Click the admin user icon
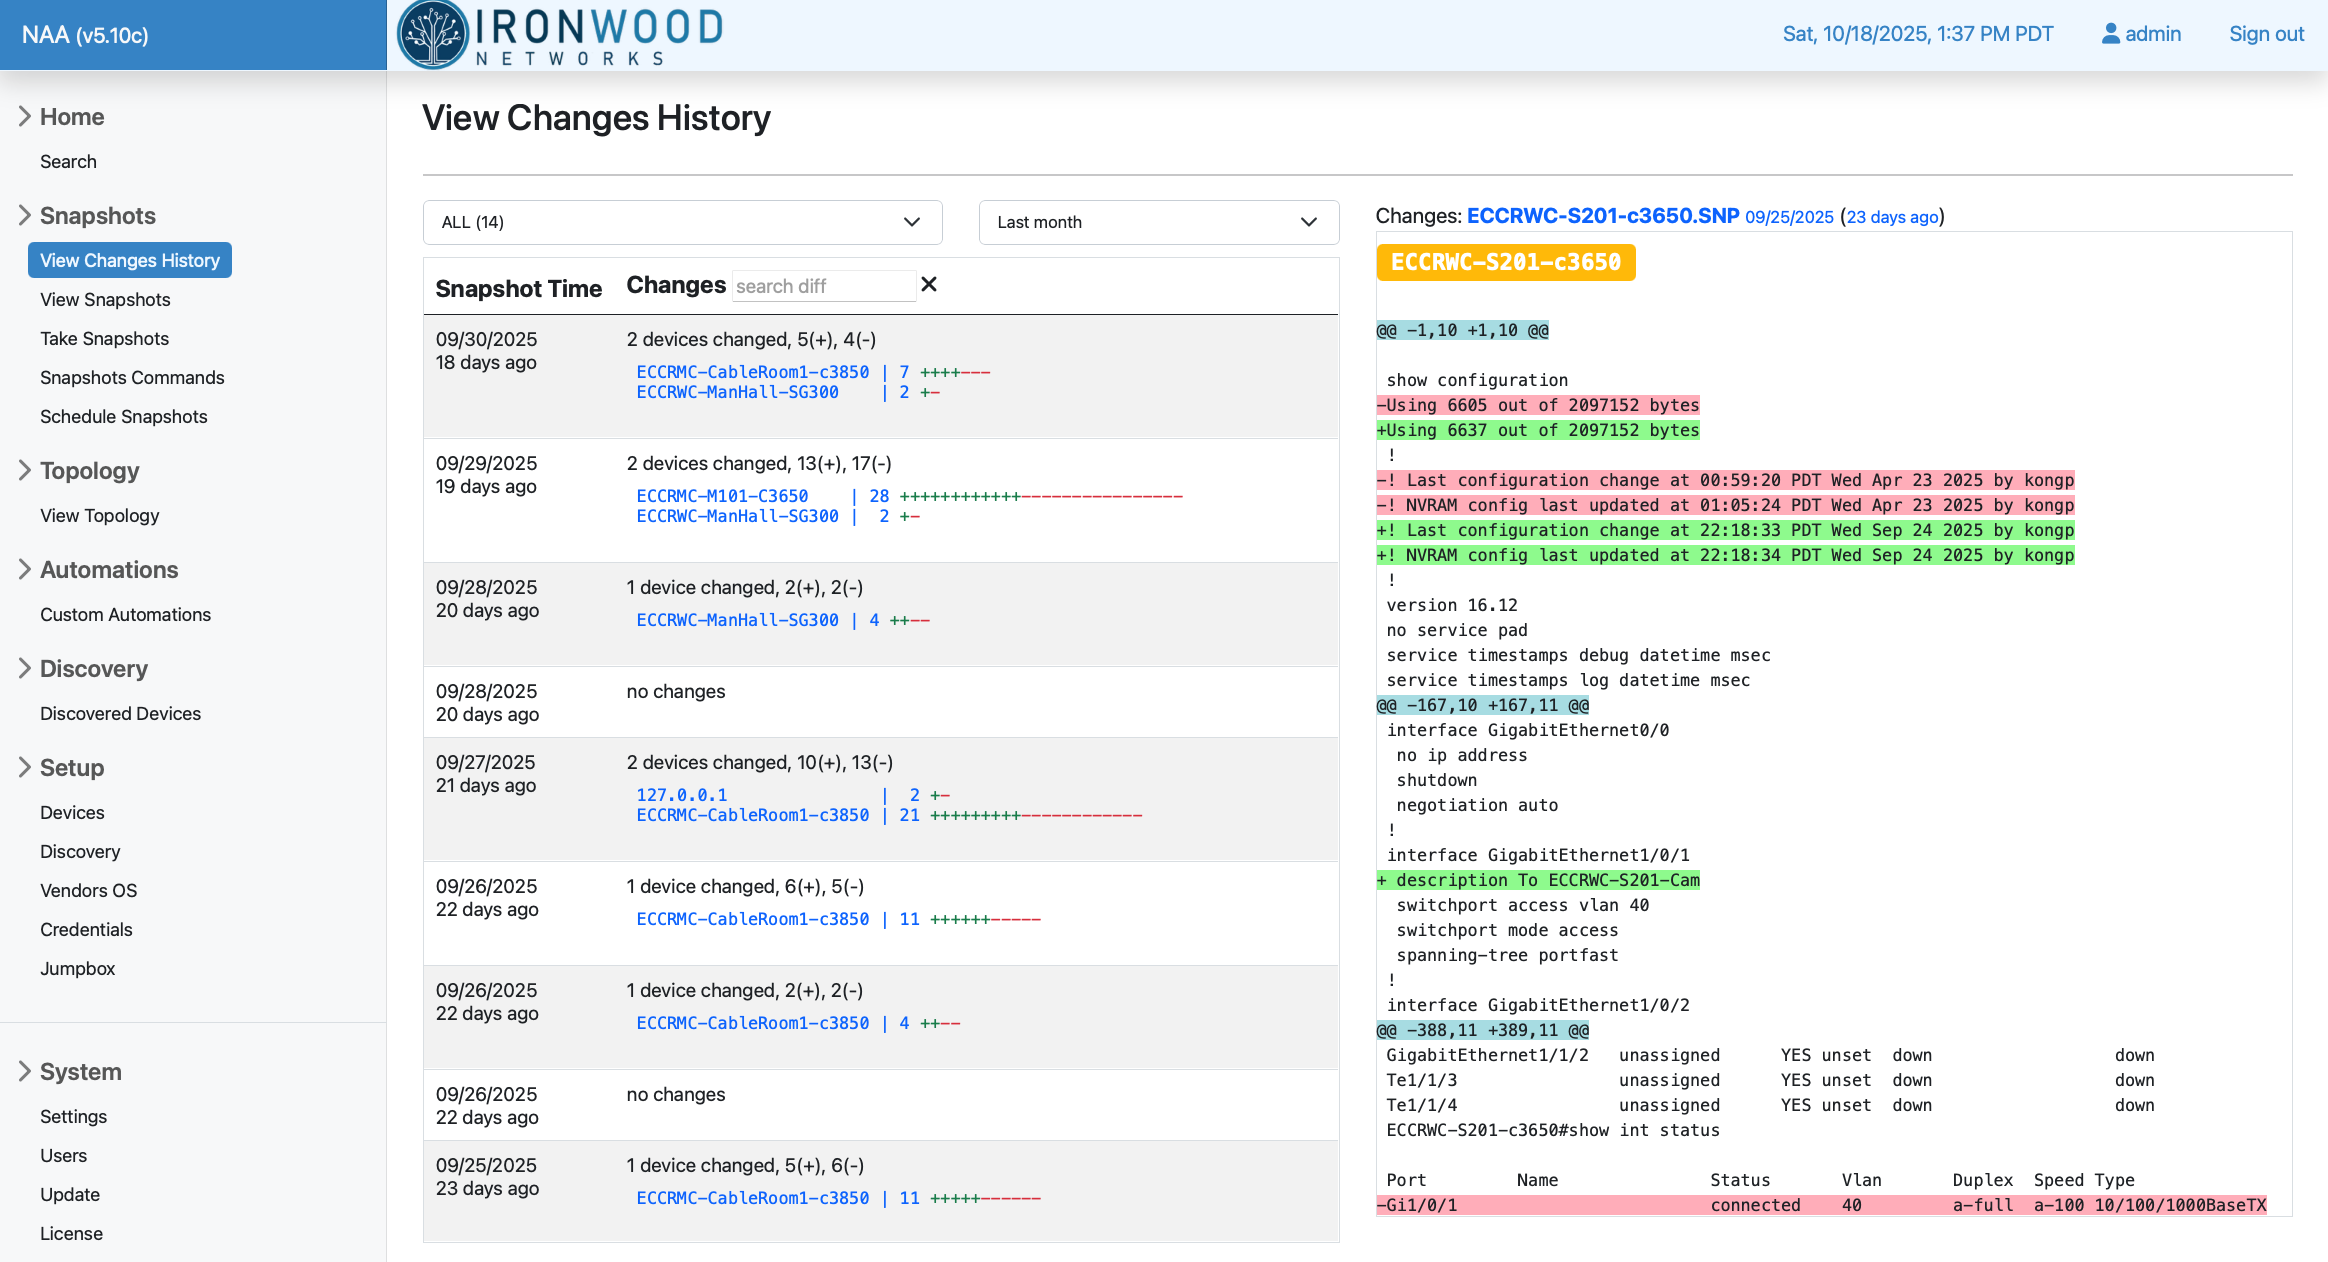Screen dimensions: 2328x1262 [x=2110, y=34]
